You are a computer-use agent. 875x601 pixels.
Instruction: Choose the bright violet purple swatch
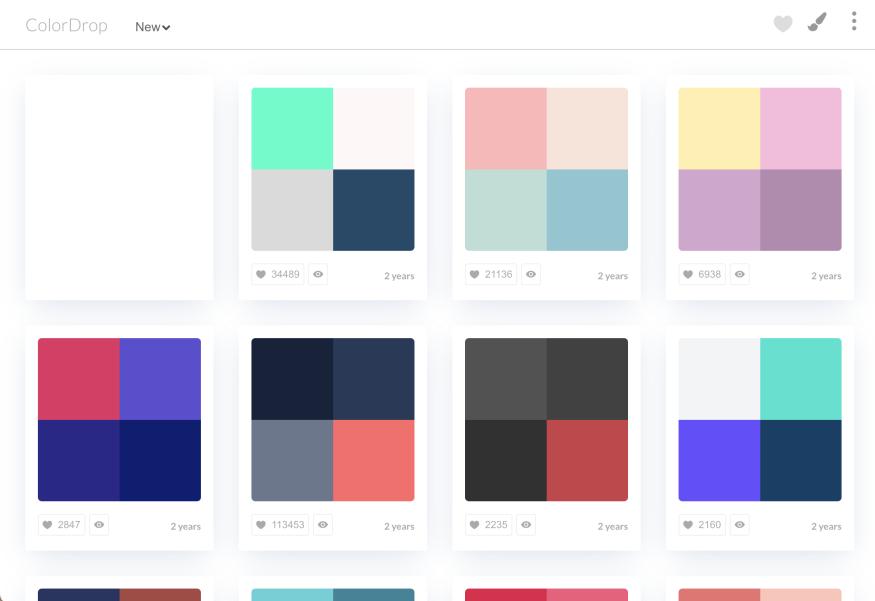pyautogui.click(x=719, y=460)
